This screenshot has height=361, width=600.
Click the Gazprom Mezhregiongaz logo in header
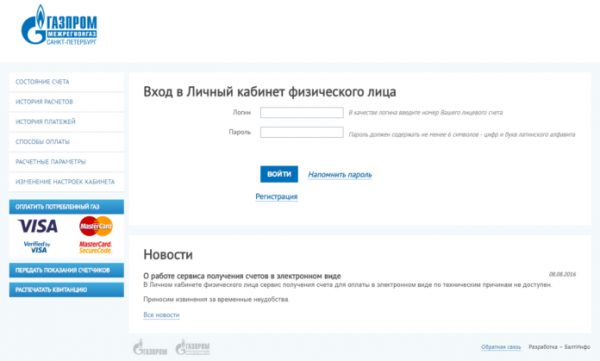(59, 25)
